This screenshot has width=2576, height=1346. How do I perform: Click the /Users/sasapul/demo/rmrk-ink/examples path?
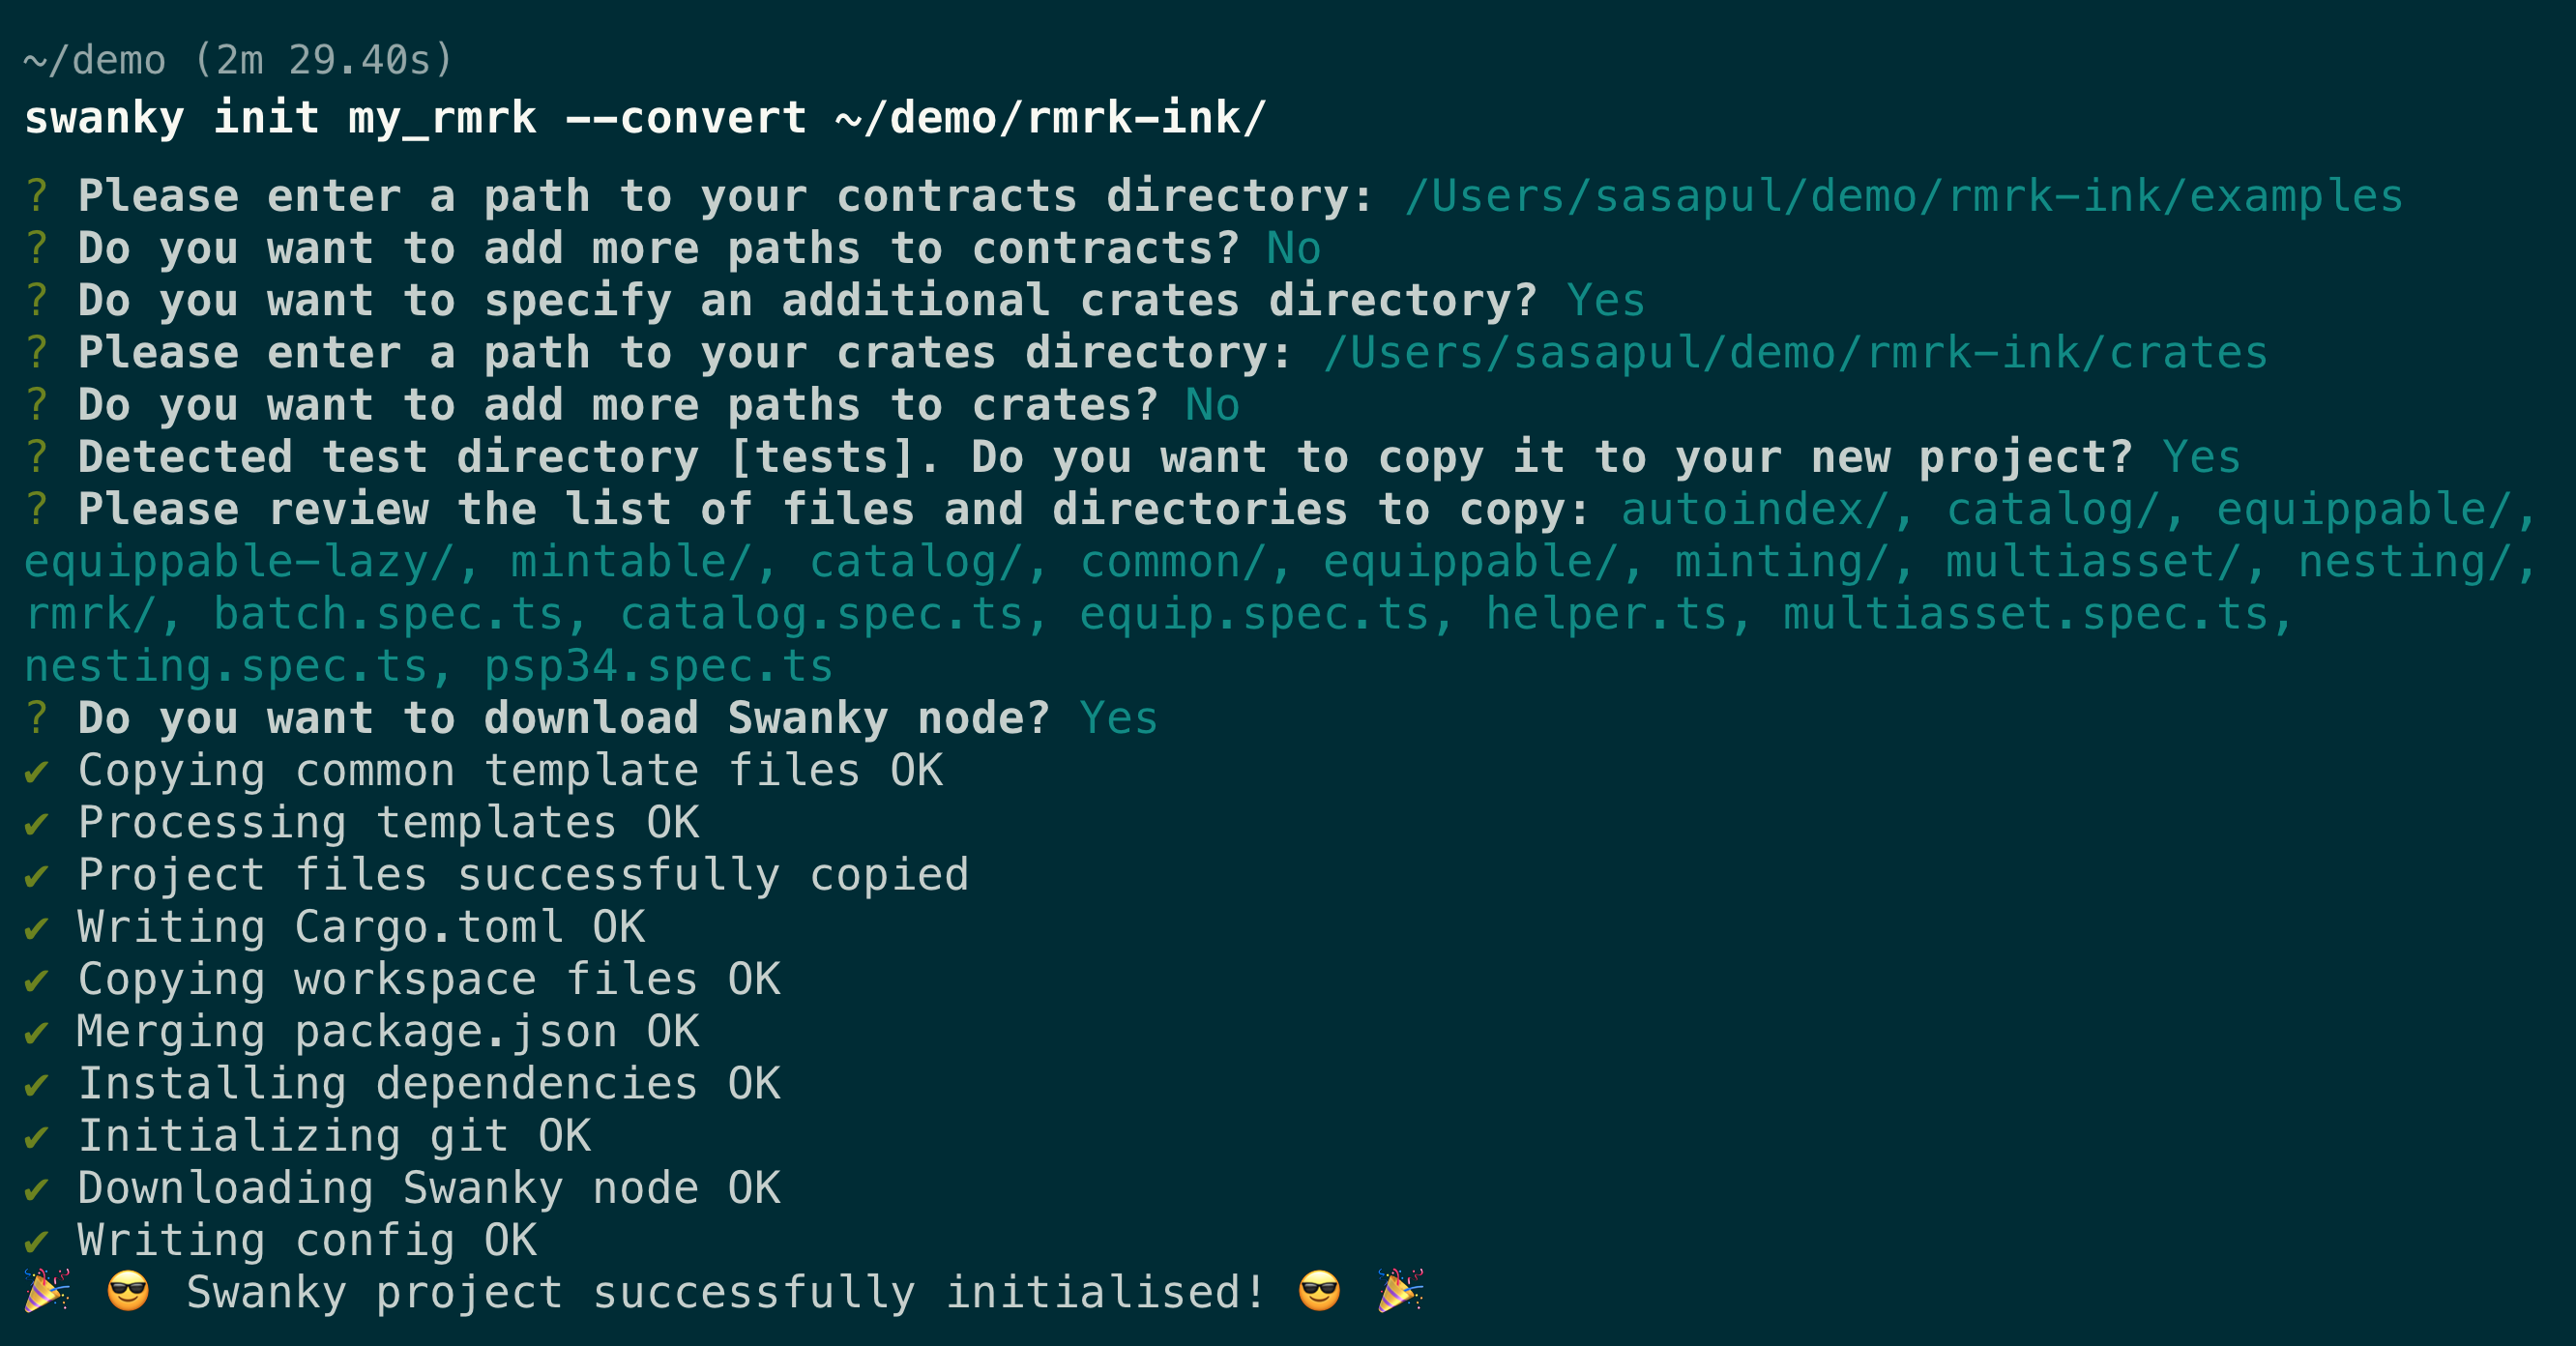[1903, 196]
